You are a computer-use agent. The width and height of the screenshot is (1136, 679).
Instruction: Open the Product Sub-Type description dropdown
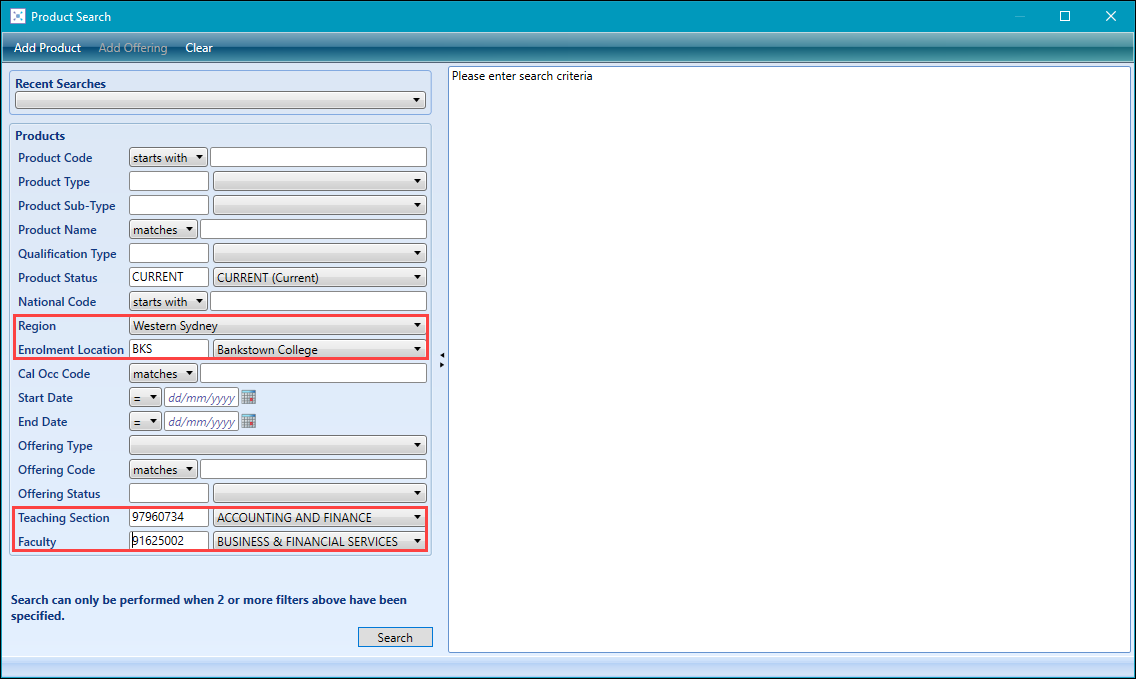[x=320, y=205]
